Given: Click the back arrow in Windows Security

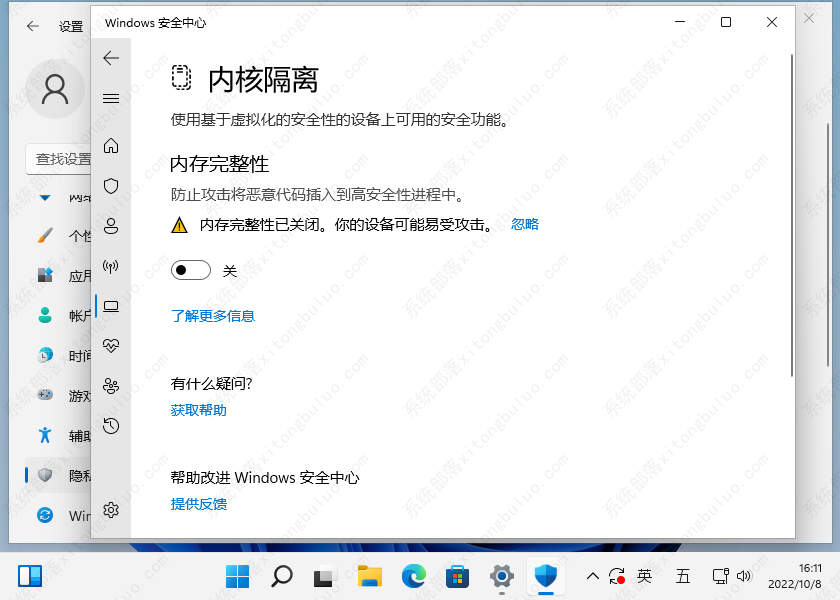Looking at the screenshot, I should (x=111, y=58).
